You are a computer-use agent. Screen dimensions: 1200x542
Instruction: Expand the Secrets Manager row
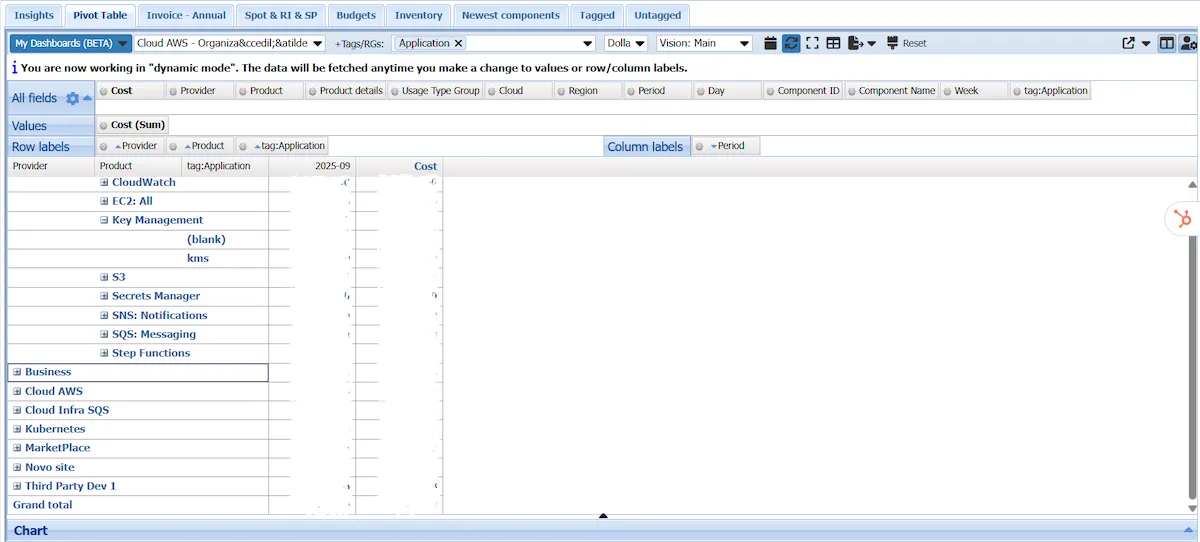tap(104, 296)
